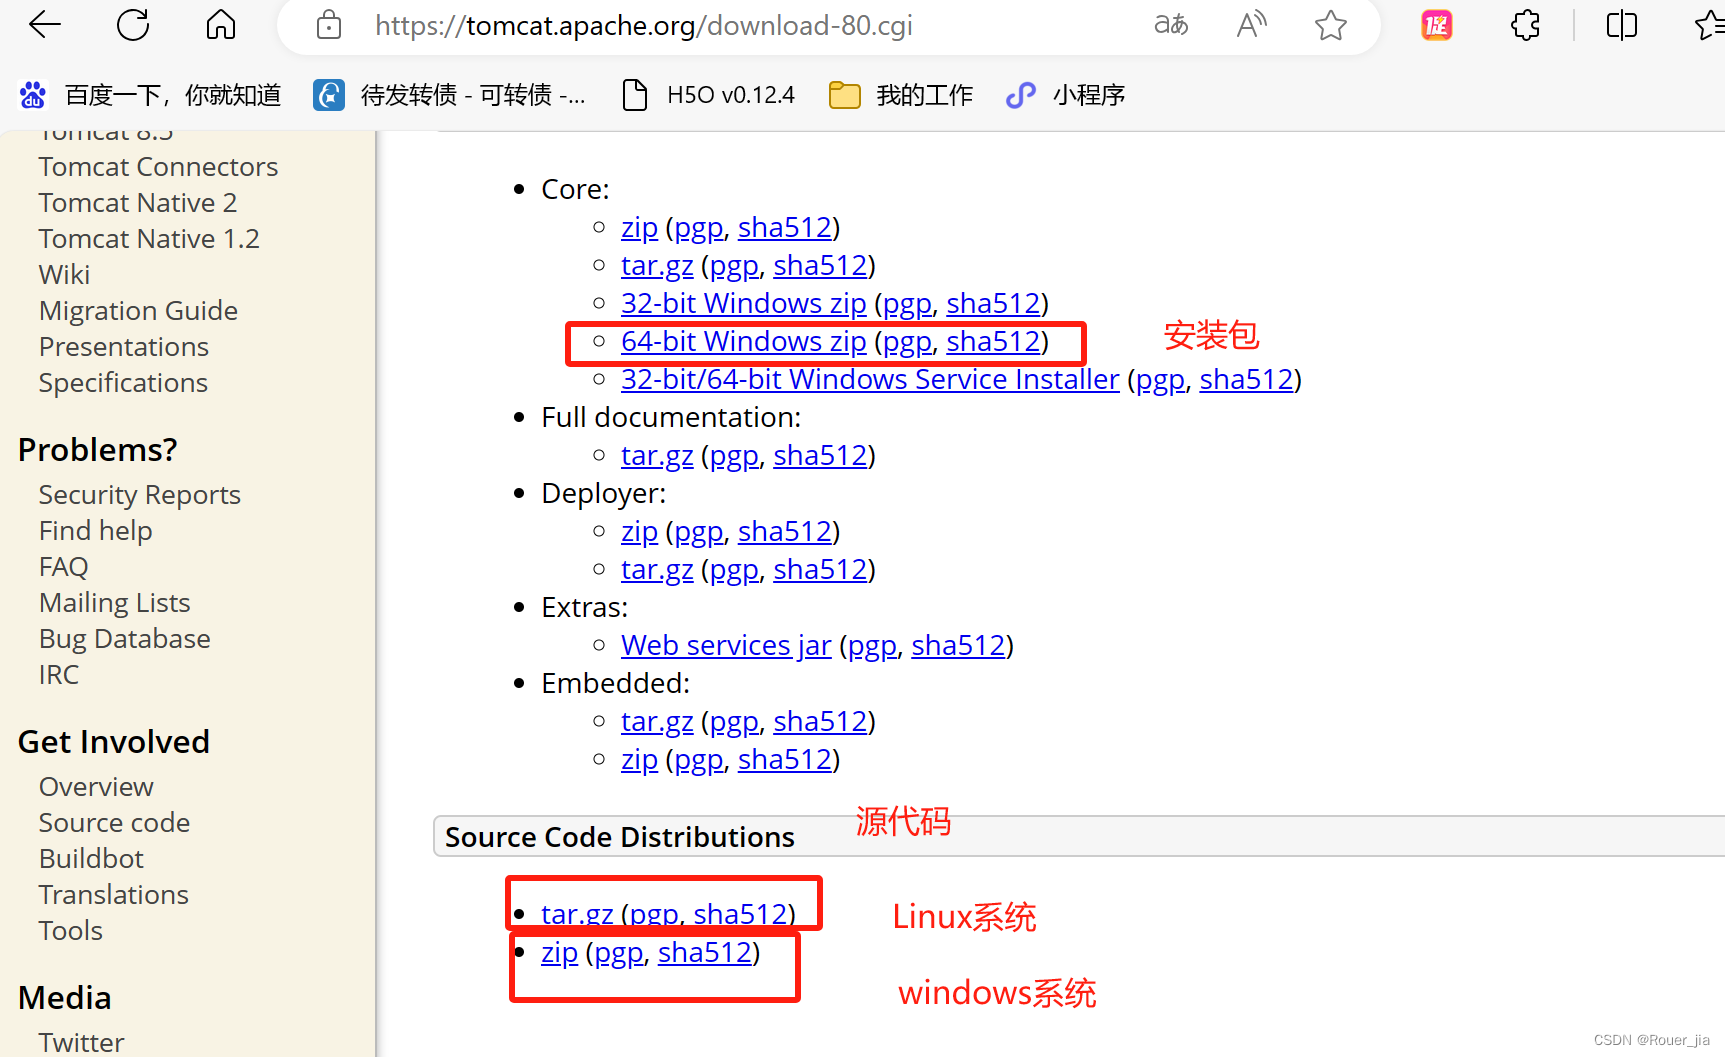Open sha512 for 32-bit Windows zip
The width and height of the screenshot is (1725, 1057).
click(x=993, y=304)
